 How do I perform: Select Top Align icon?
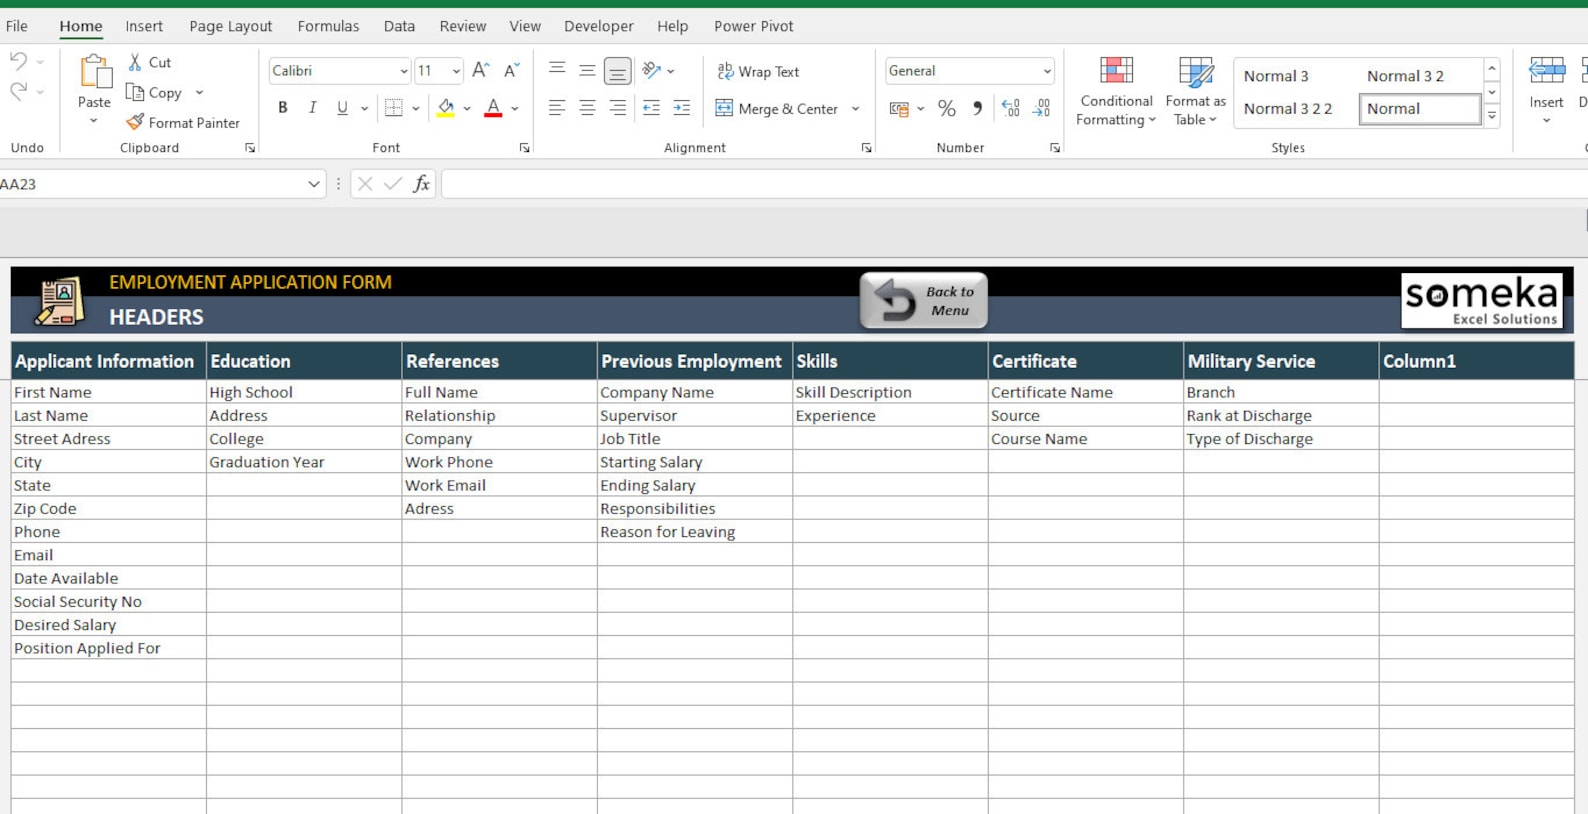(557, 70)
